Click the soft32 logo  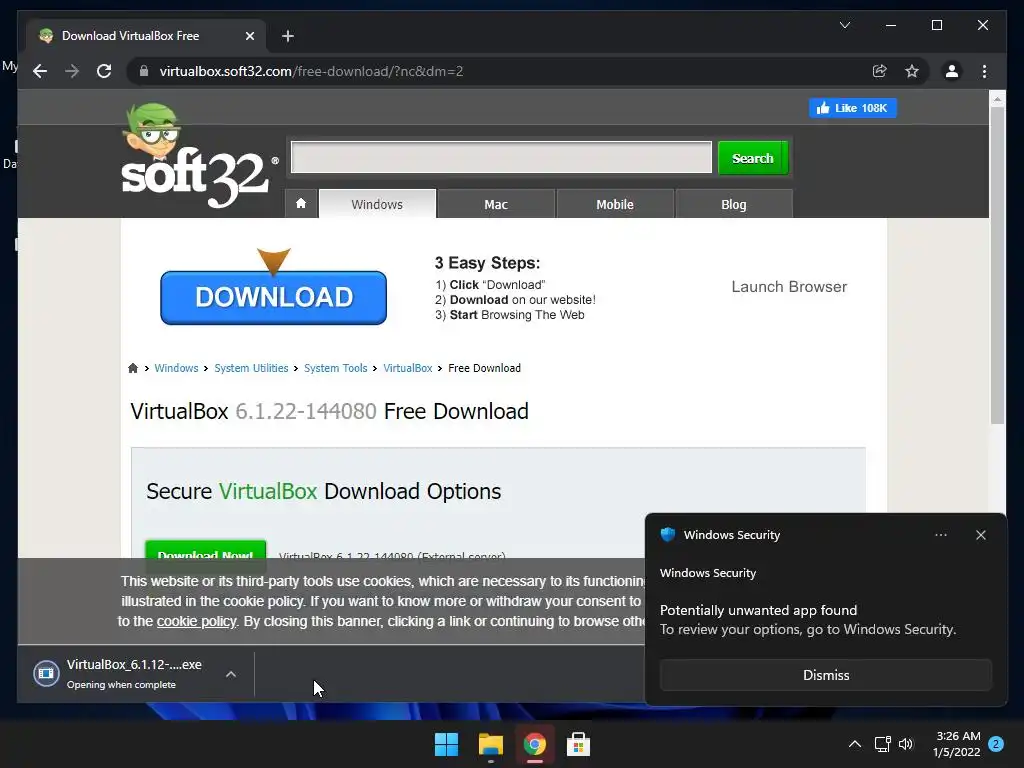coord(198,157)
